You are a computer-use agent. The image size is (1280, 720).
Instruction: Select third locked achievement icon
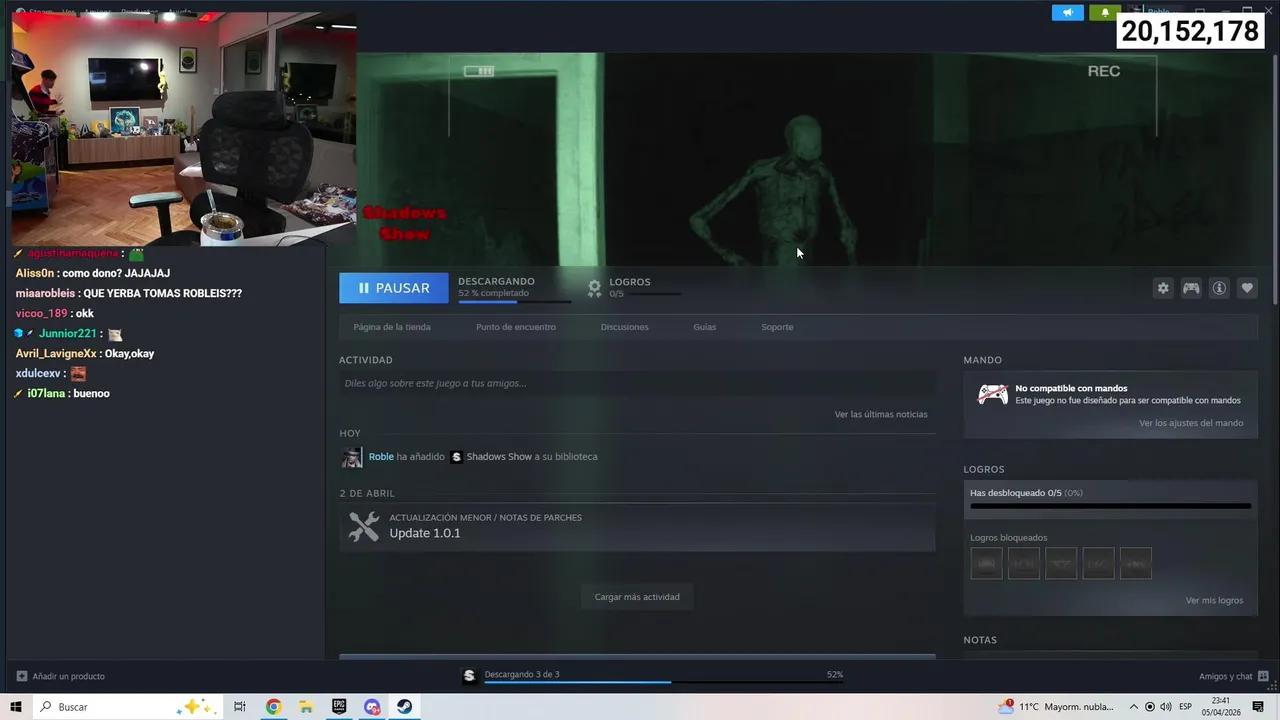1061,563
